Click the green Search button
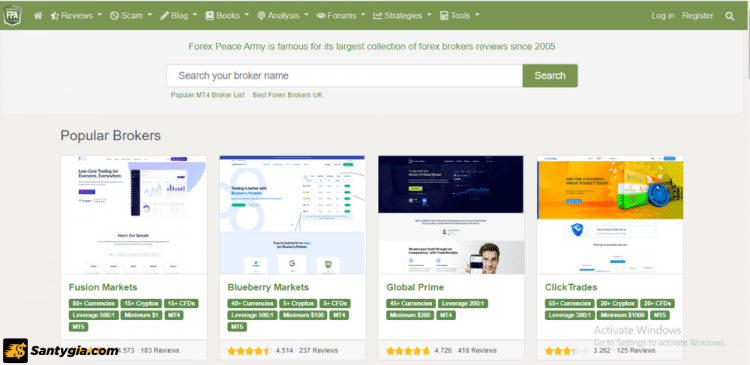 coord(550,76)
